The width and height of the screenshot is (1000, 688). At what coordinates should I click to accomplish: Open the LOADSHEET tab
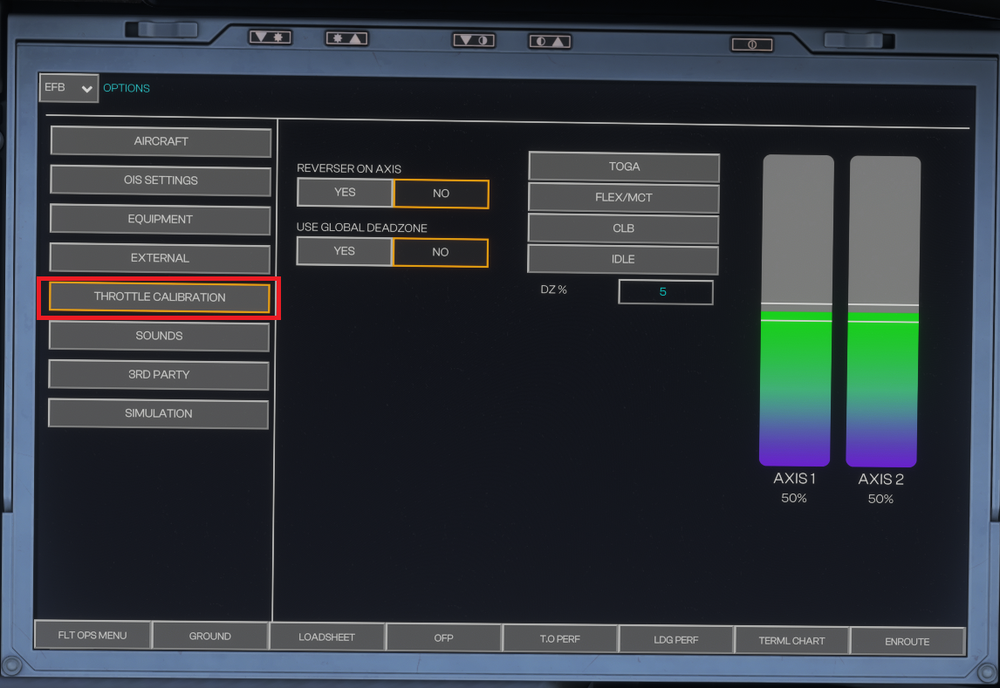click(x=327, y=637)
